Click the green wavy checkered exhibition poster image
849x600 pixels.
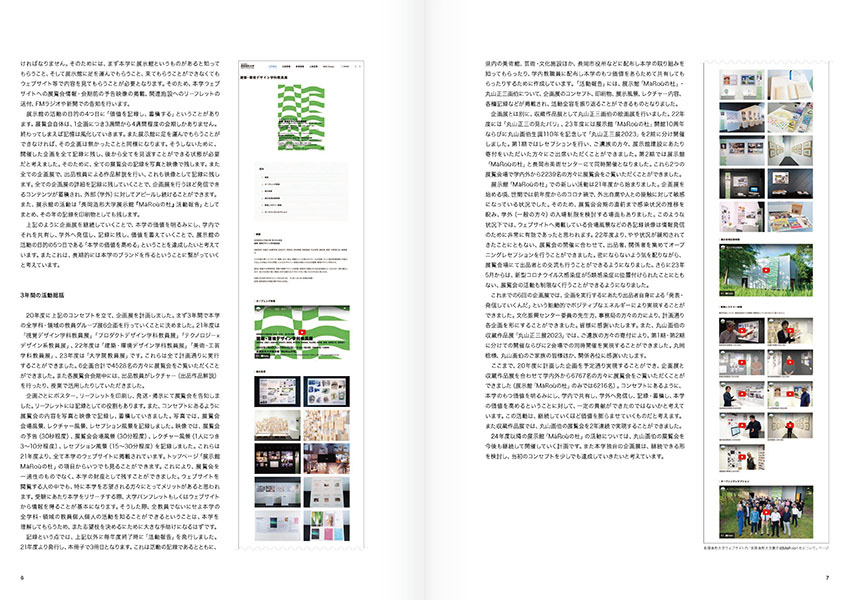point(301,117)
